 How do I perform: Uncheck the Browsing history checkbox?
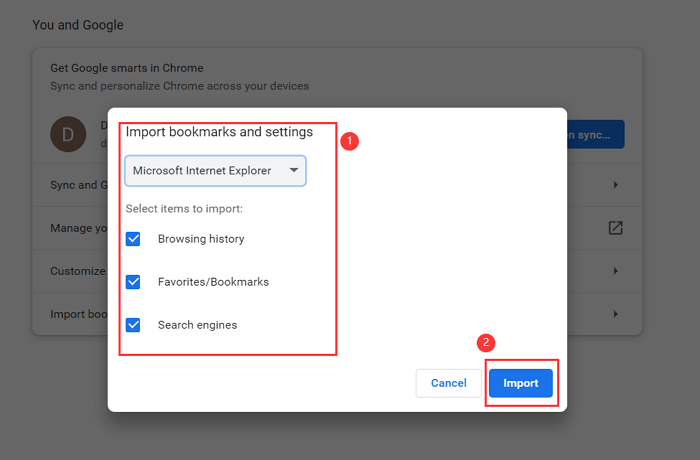click(x=134, y=239)
